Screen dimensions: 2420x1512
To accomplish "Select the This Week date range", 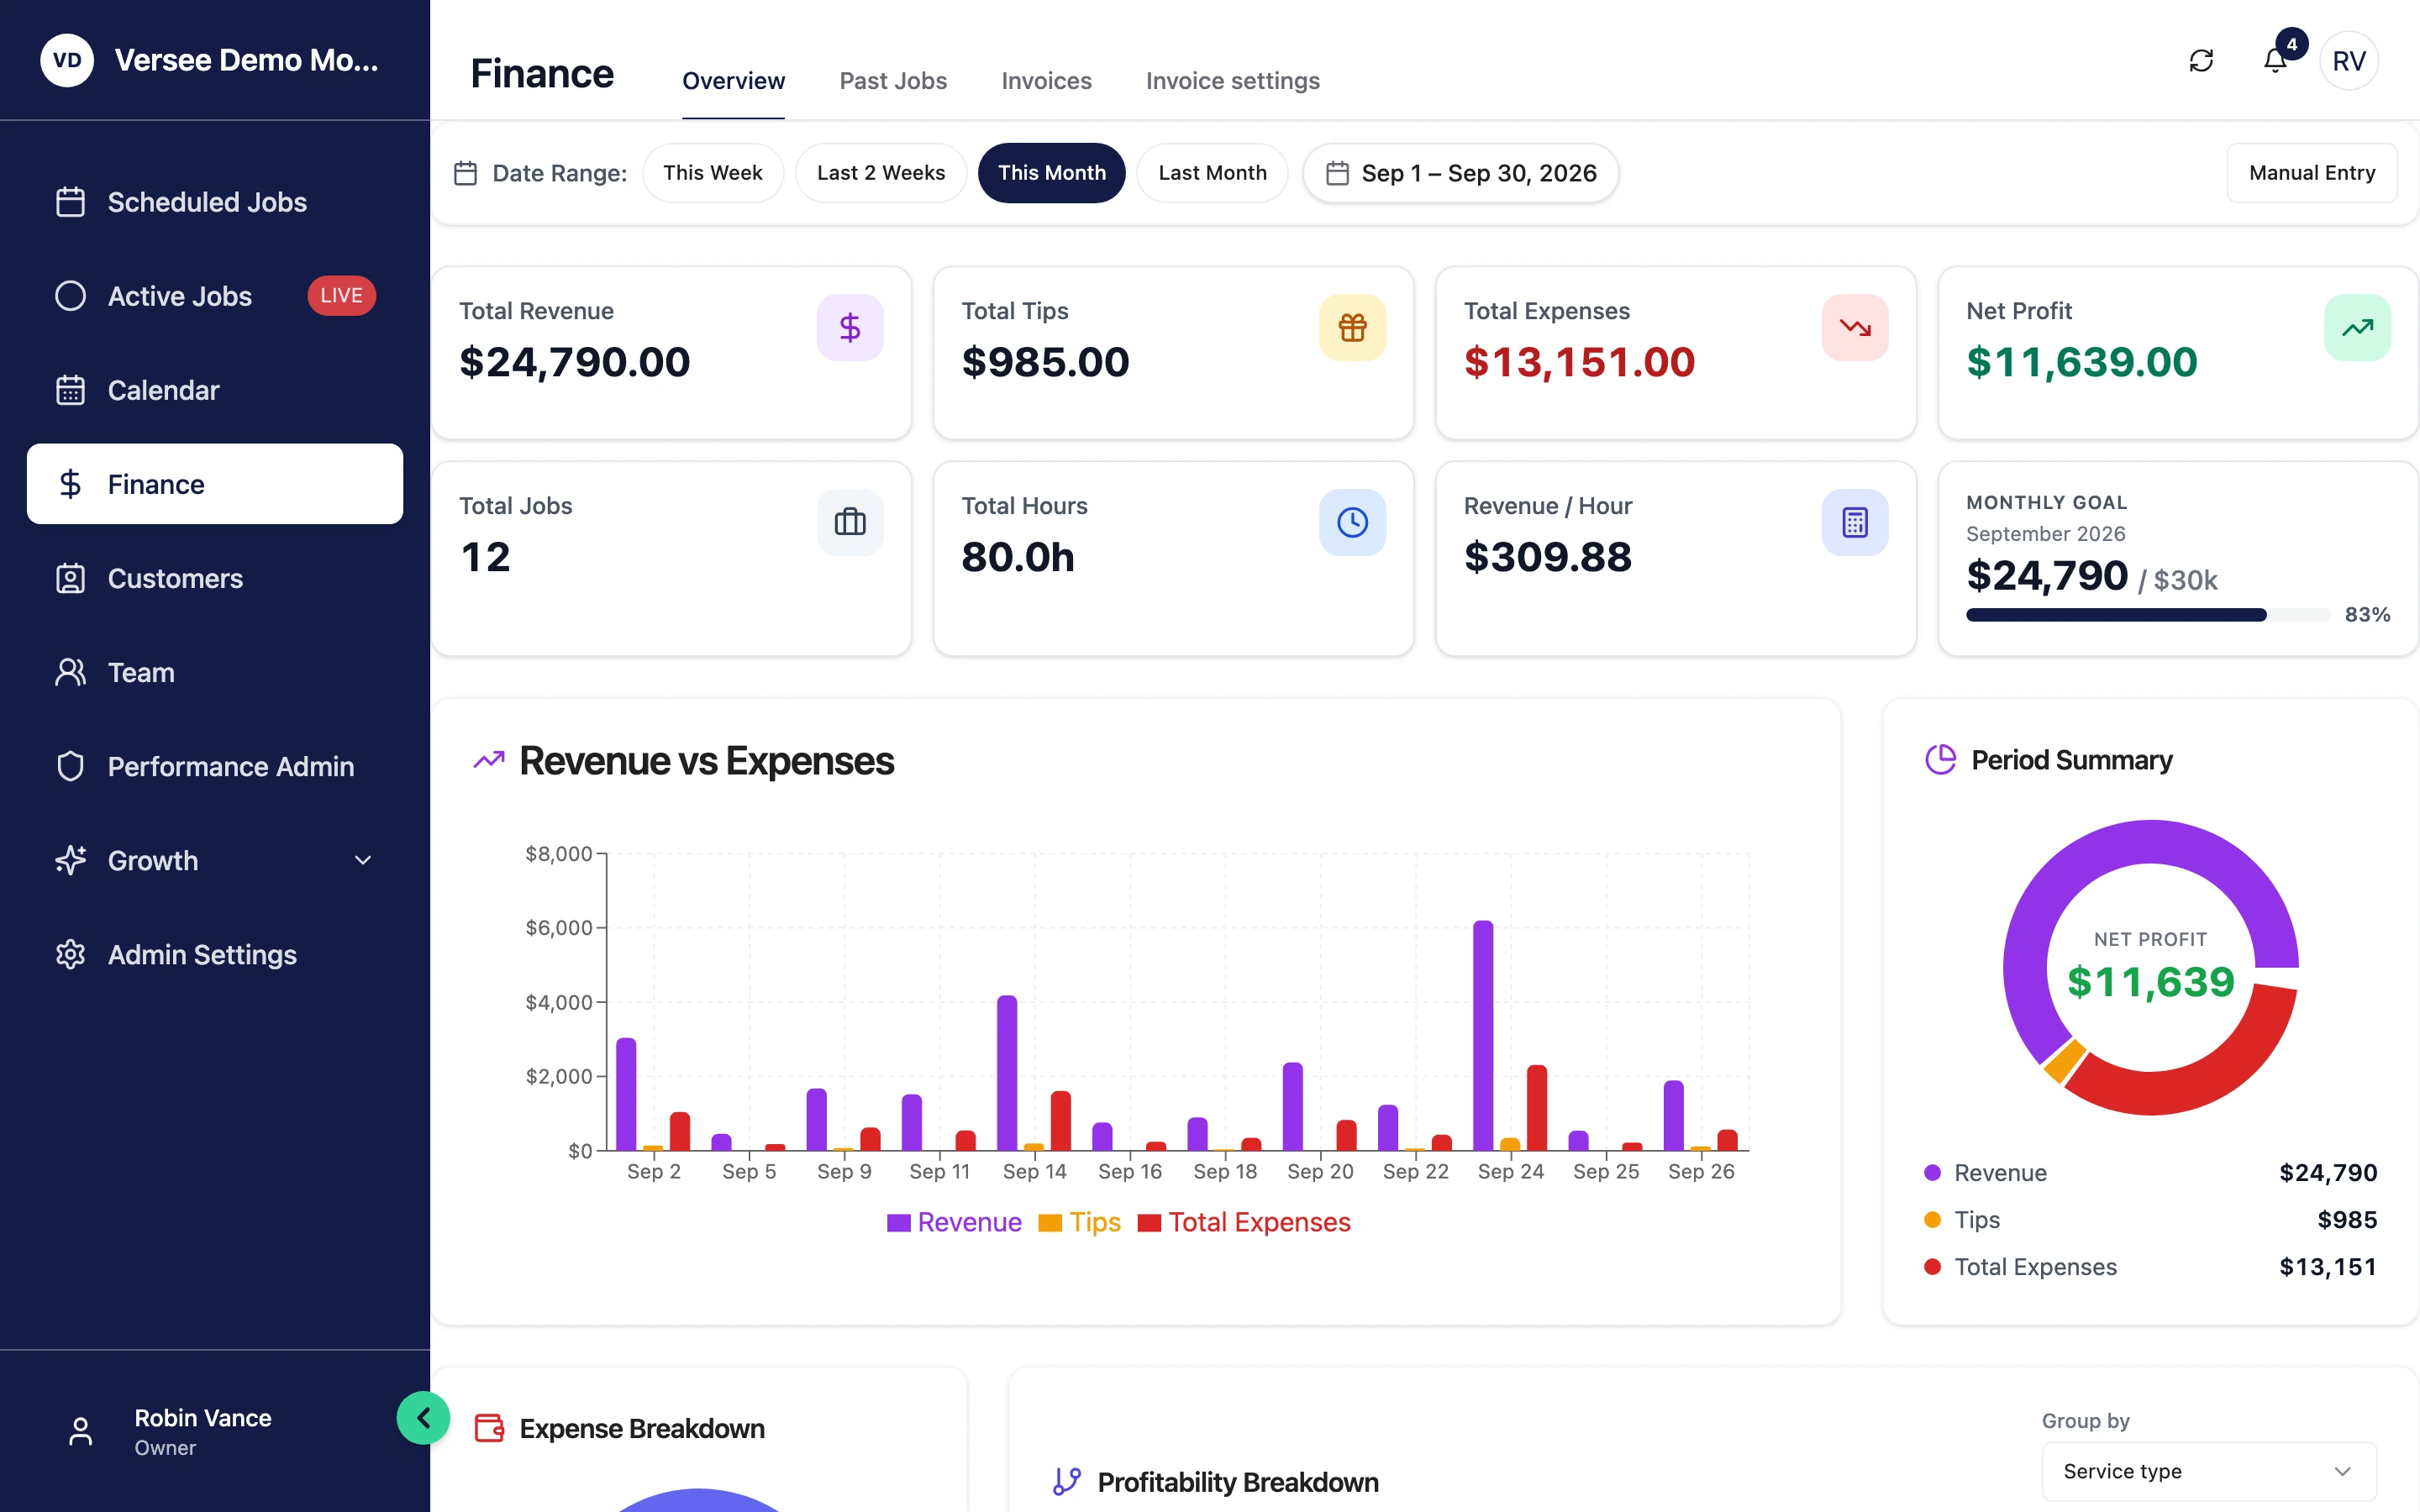I will tap(712, 173).
